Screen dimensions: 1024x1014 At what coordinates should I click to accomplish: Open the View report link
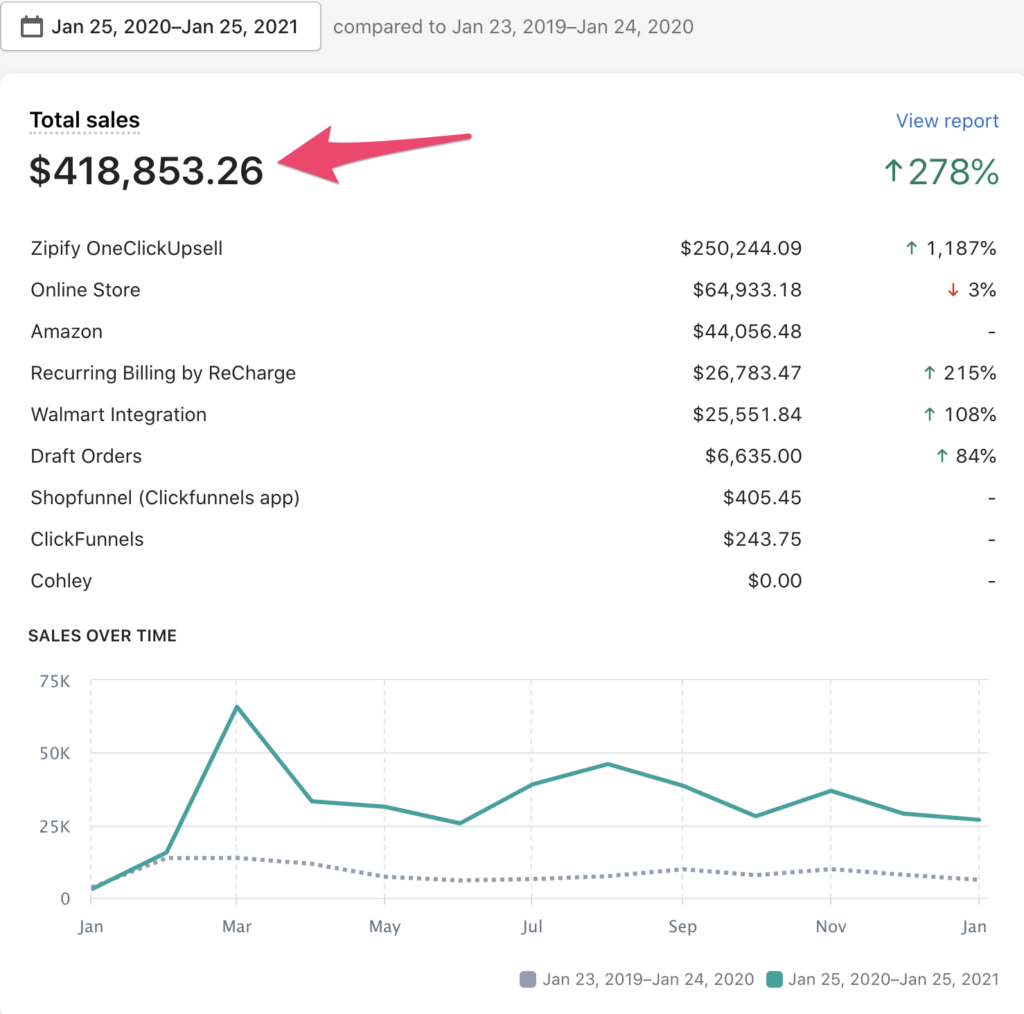[946, 121]
